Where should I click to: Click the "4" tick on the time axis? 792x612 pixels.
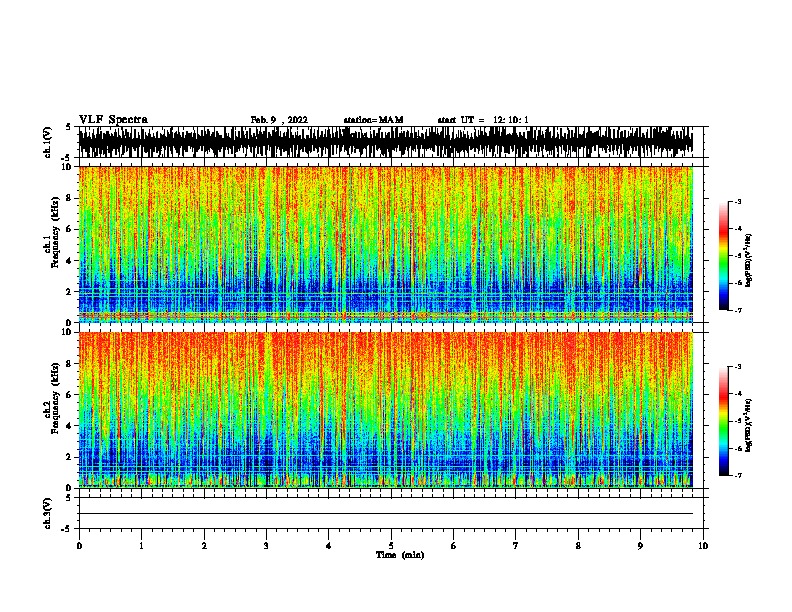329,546
